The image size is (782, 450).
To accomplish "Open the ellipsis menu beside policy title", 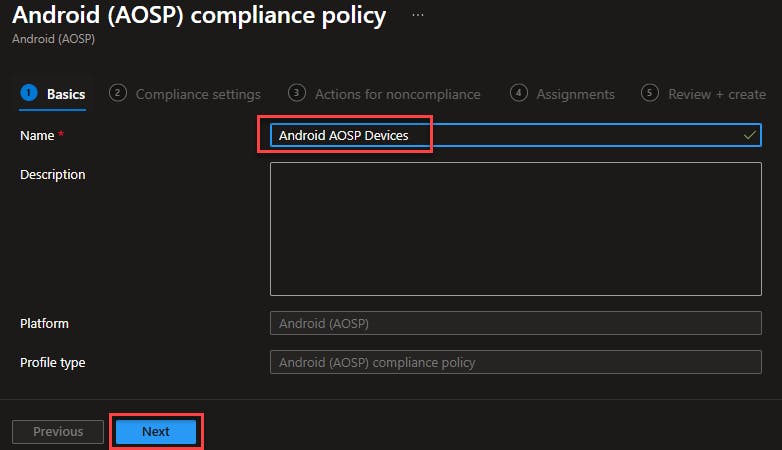I will pyautogui.click(x=418, y=15).
